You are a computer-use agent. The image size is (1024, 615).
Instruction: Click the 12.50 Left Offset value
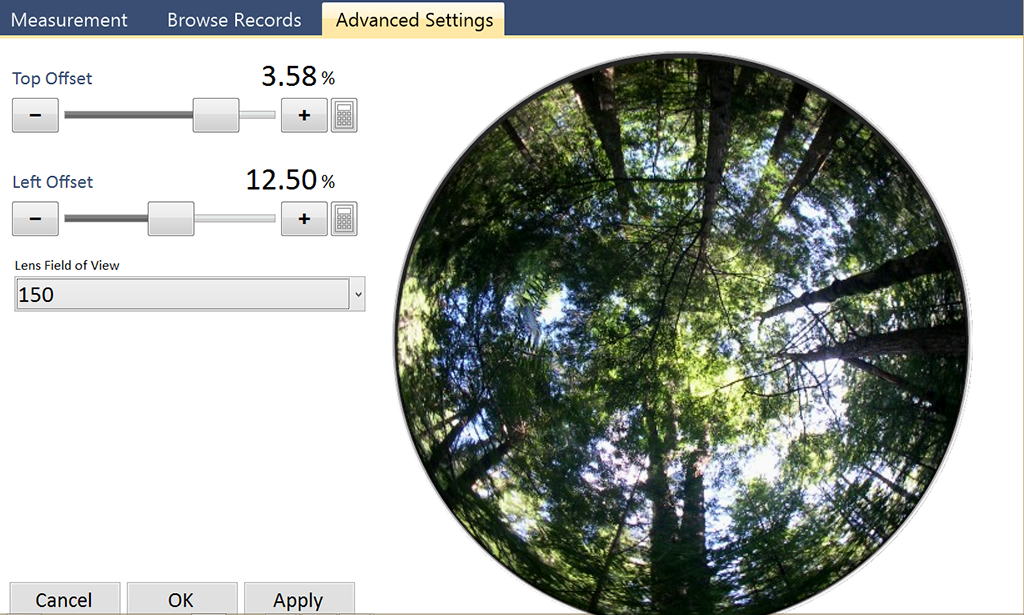tap(281, 180)
